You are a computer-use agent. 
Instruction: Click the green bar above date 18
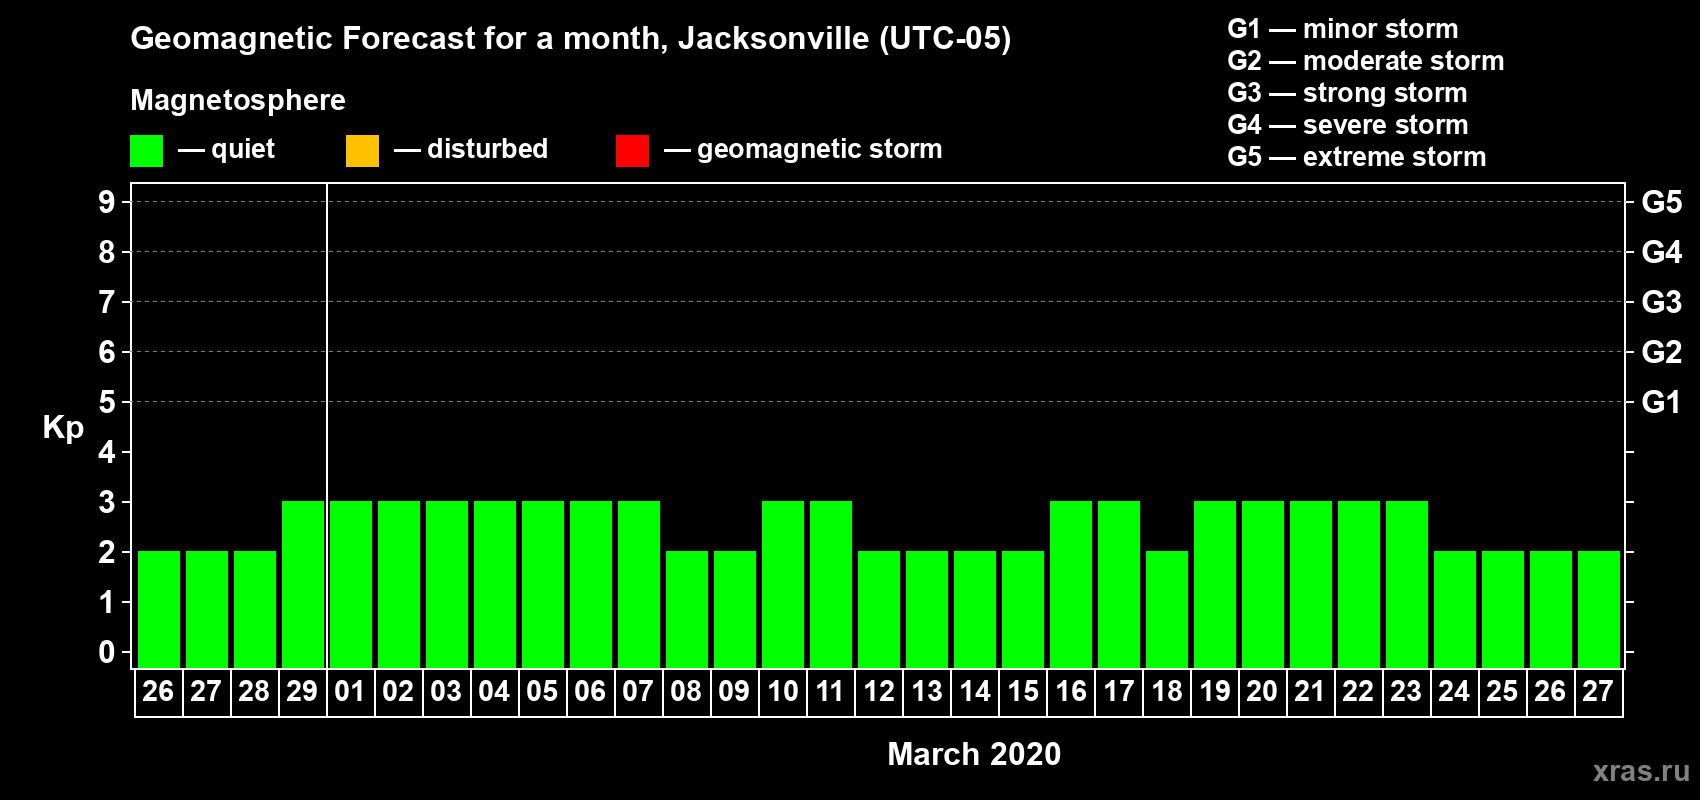[x=1167, y=609]
